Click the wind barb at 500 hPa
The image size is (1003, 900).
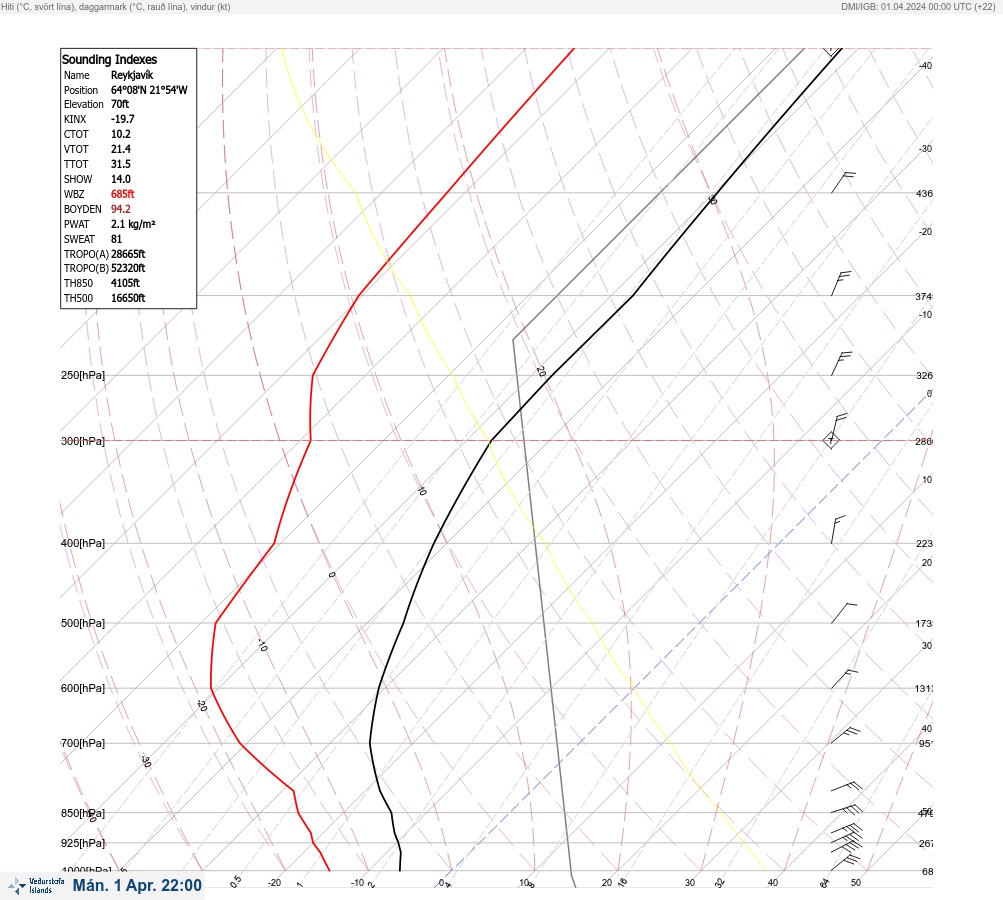click(x=844, y=613)
